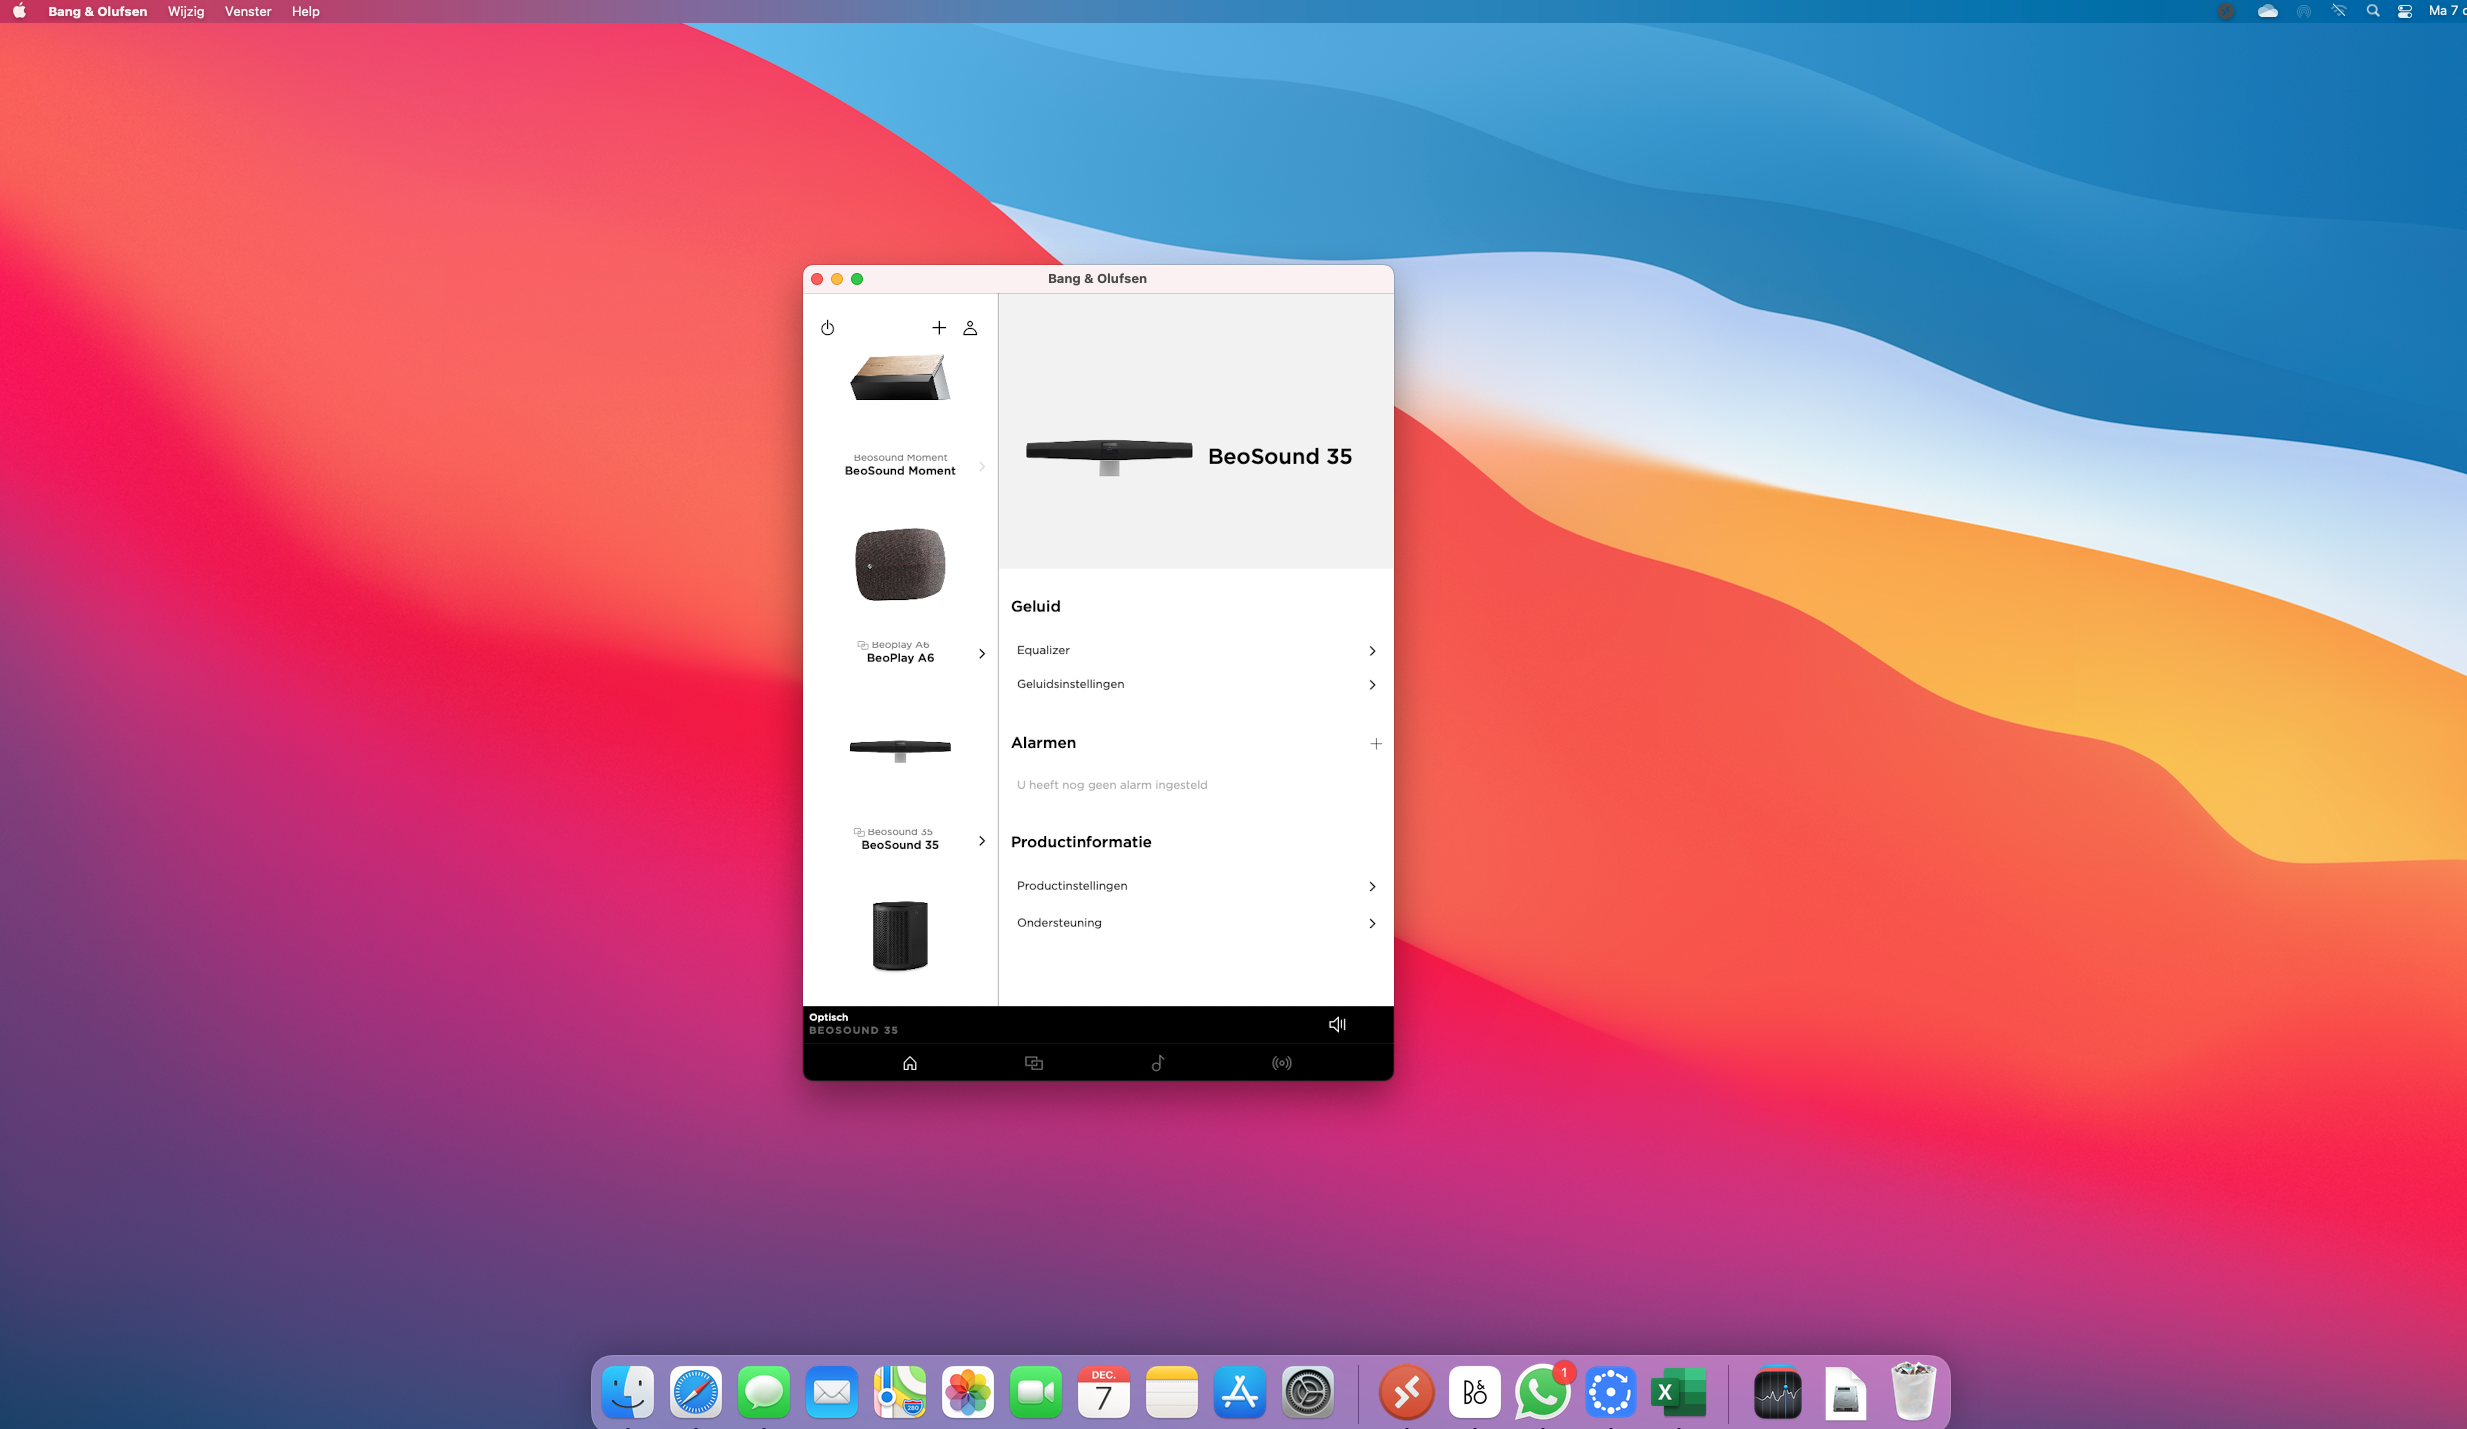Open the Wijzig menu
Image resolution: width=2467 pixels, height=1429 pixels.
(x=185, y=11)
